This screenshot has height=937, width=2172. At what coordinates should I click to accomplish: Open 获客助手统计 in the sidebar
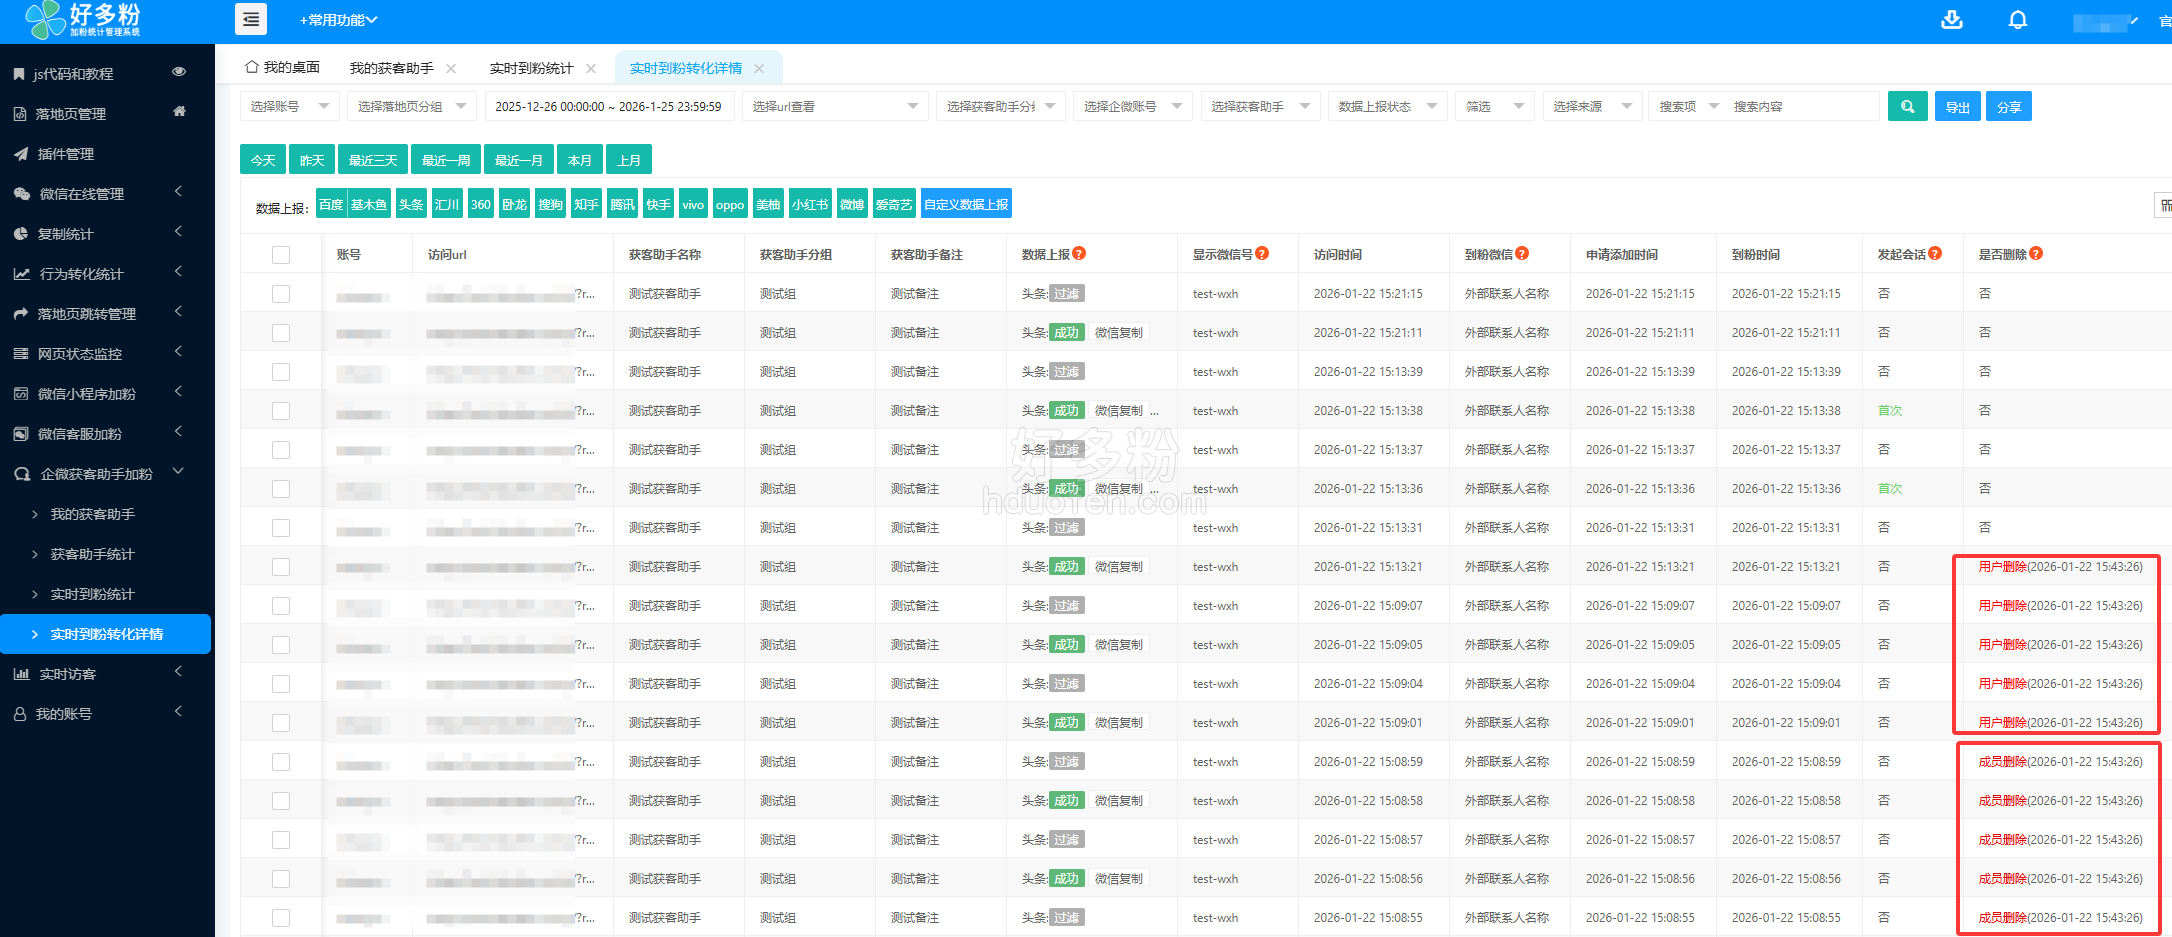(92, 554)
